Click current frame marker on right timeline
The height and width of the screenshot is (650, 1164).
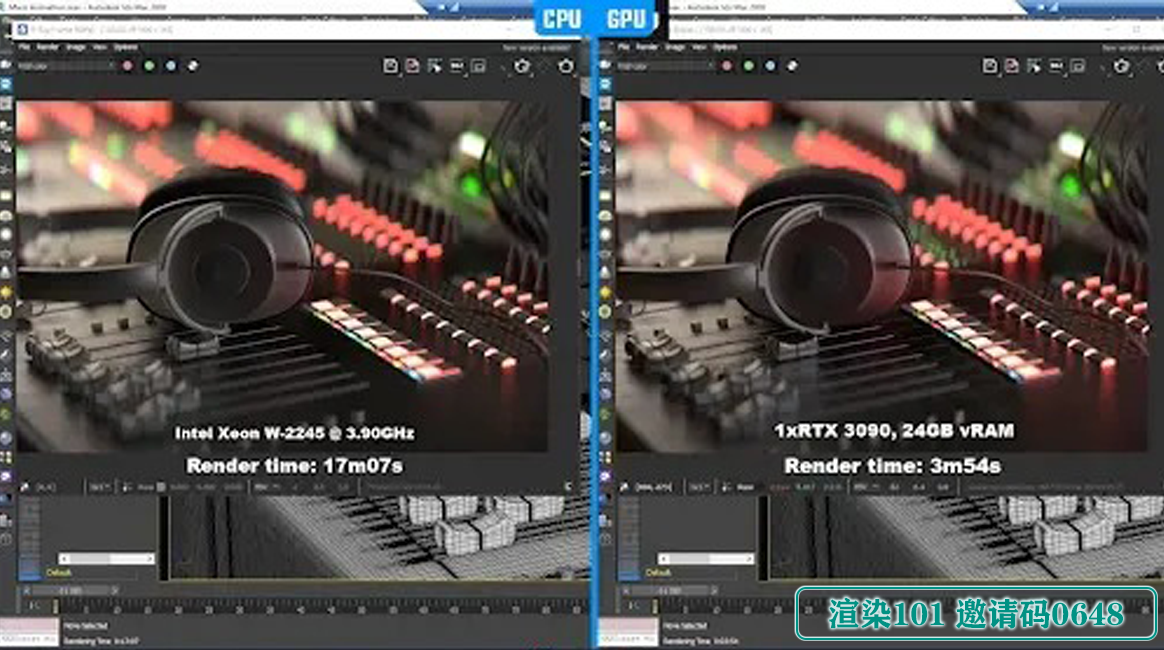pyautogui.click(x=654, y=606)
